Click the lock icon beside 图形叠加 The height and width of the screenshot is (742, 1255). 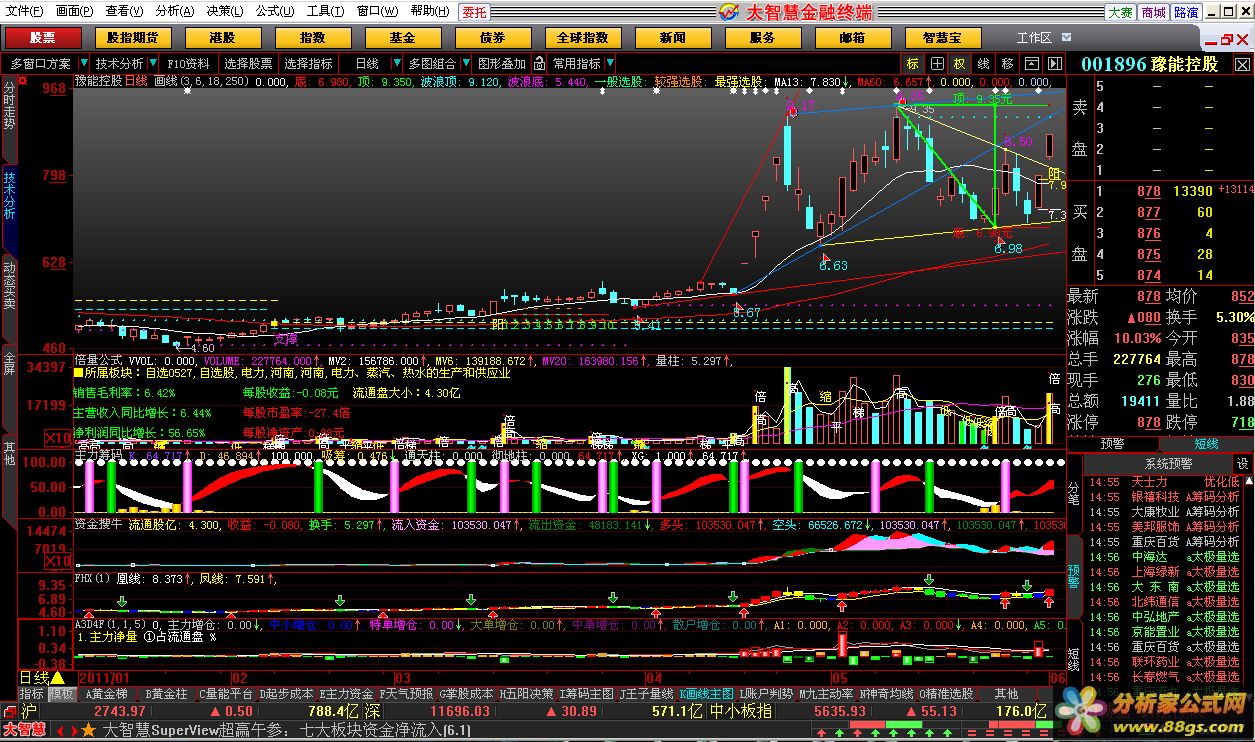[538, 63]
